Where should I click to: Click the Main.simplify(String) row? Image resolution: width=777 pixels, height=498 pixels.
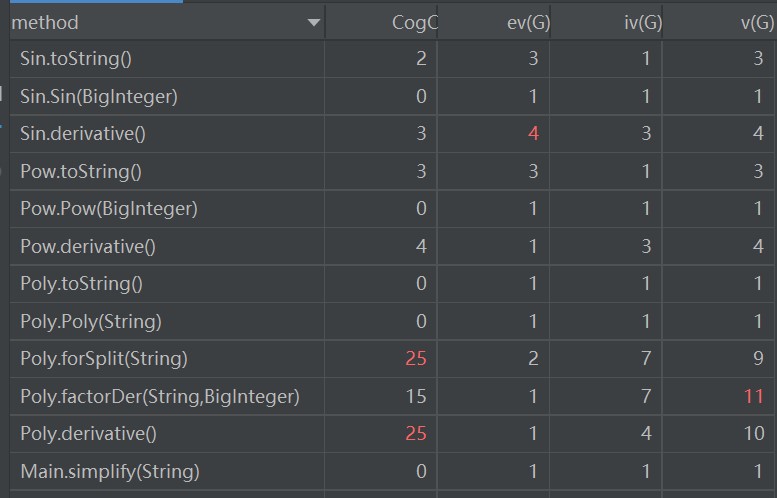click(x=110, y=471)
